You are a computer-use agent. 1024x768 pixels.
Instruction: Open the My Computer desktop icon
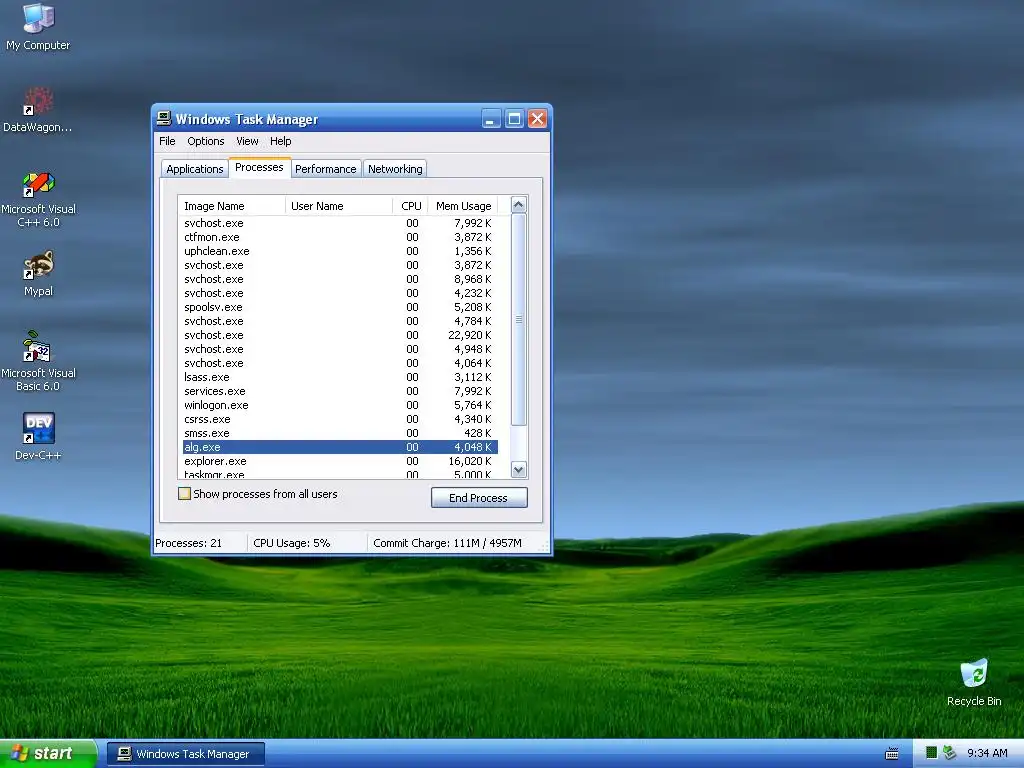38,27
